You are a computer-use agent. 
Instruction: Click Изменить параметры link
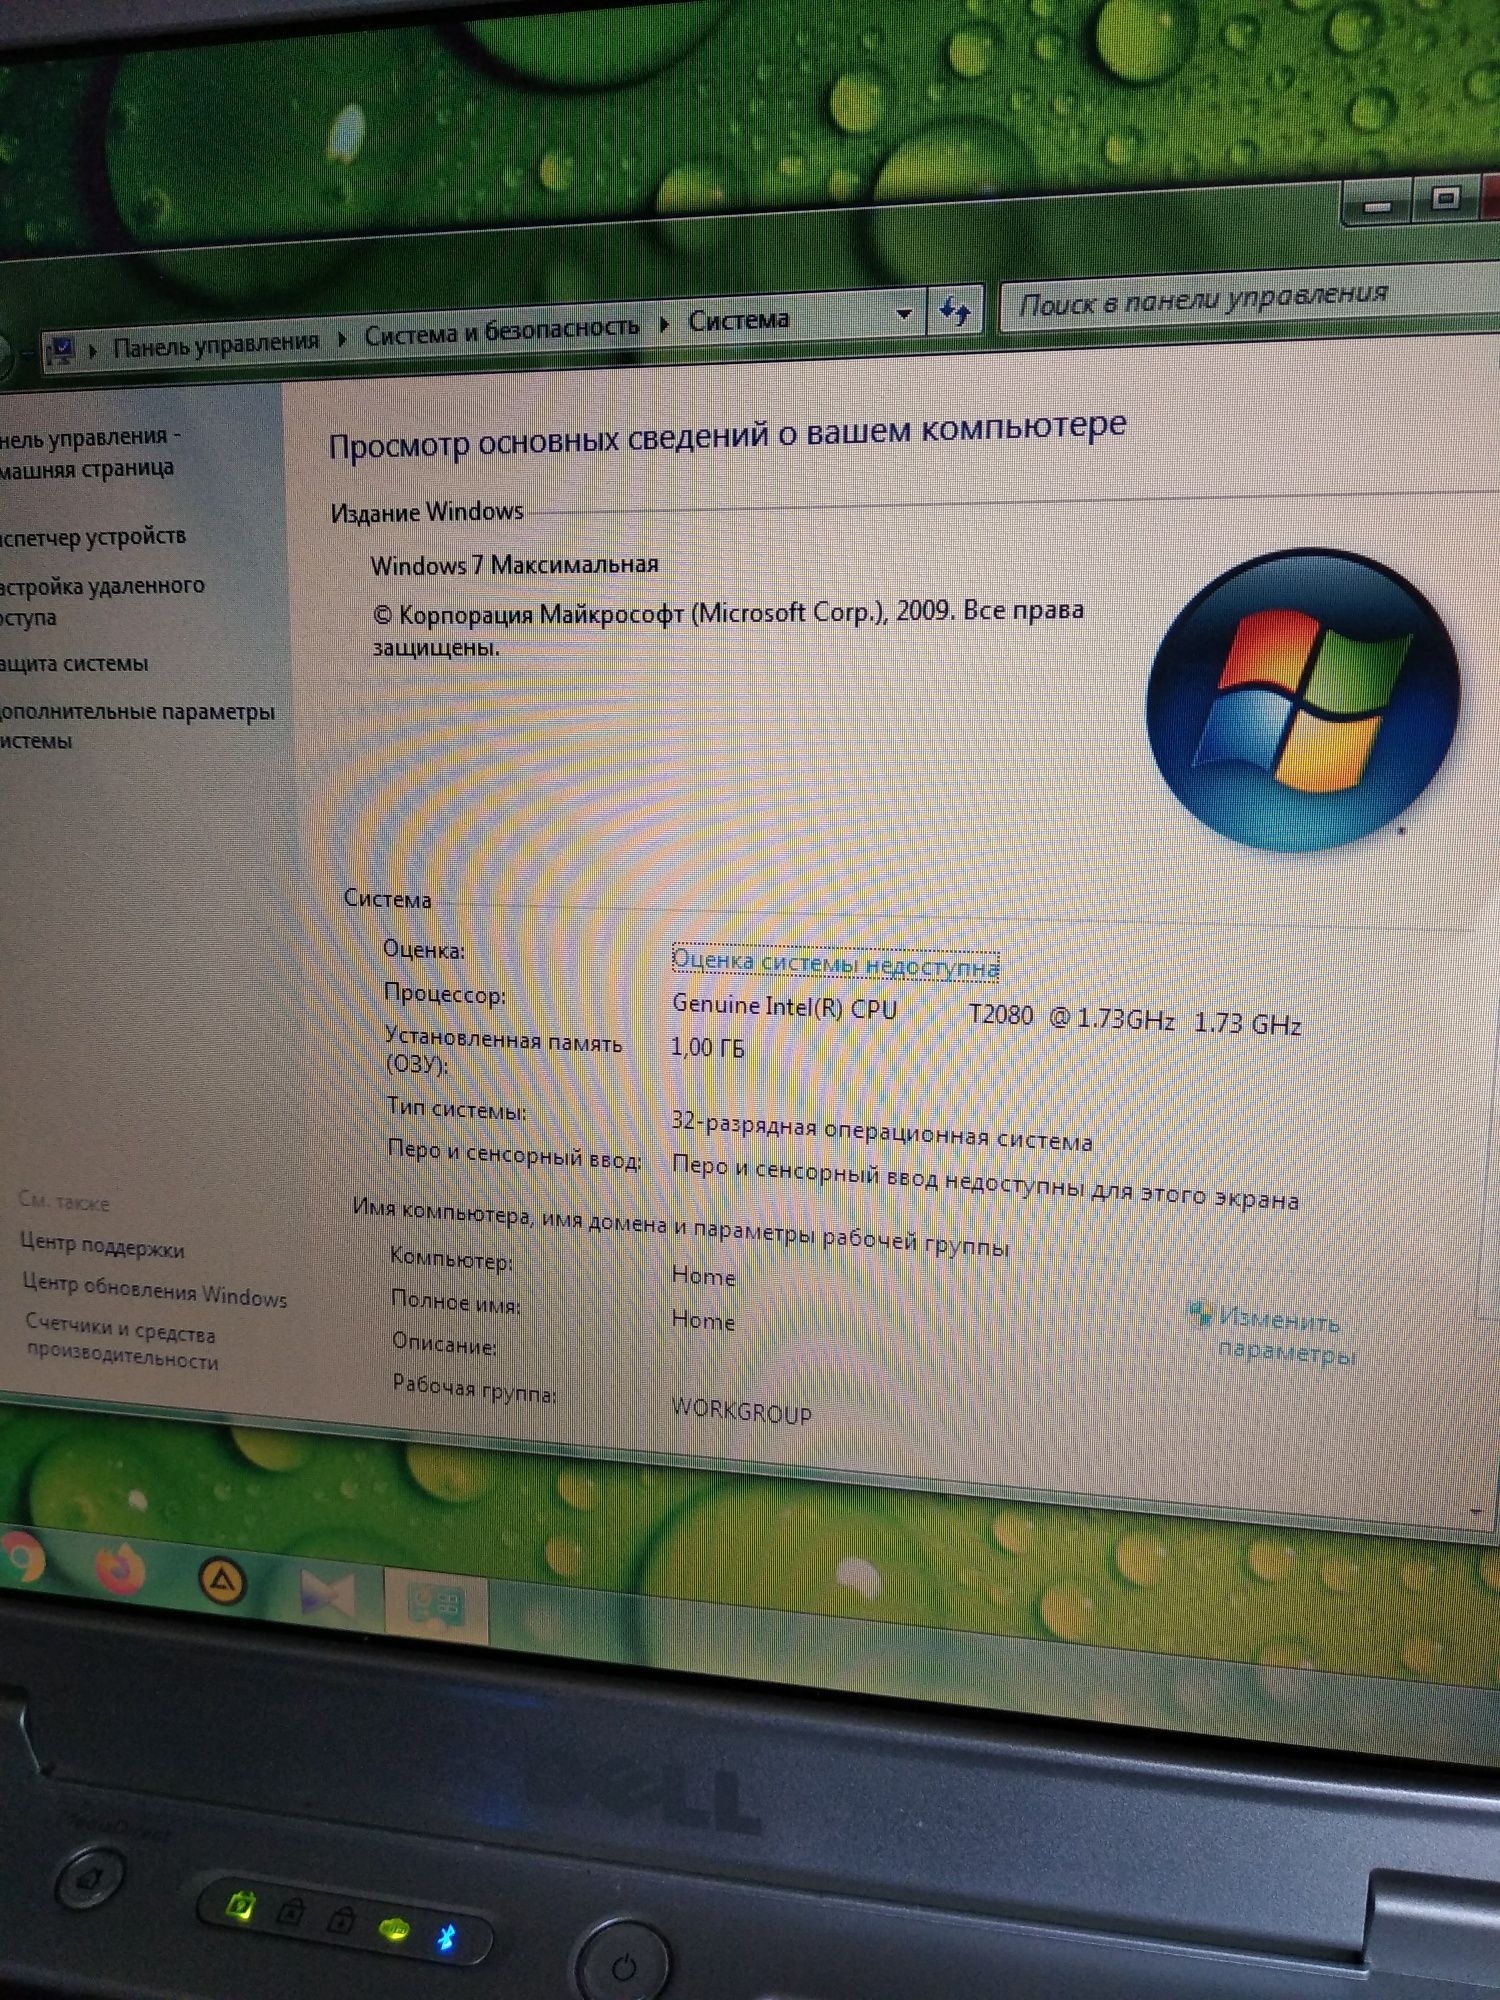click(1286, 1336)
